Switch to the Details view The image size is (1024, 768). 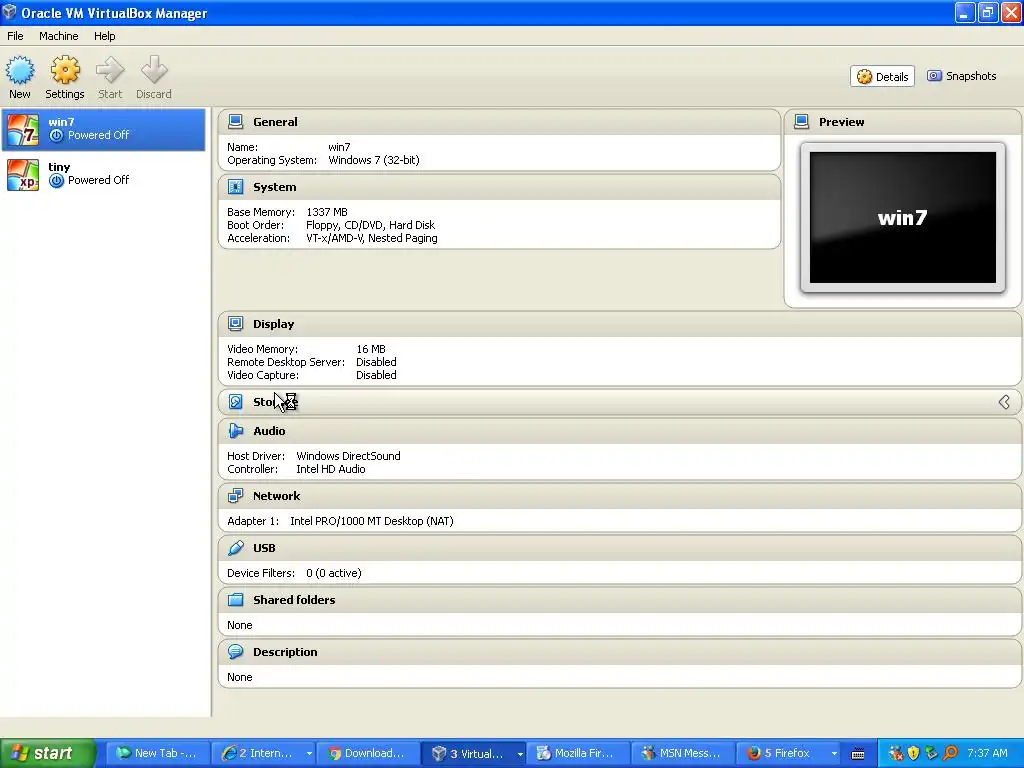(882, 76)
